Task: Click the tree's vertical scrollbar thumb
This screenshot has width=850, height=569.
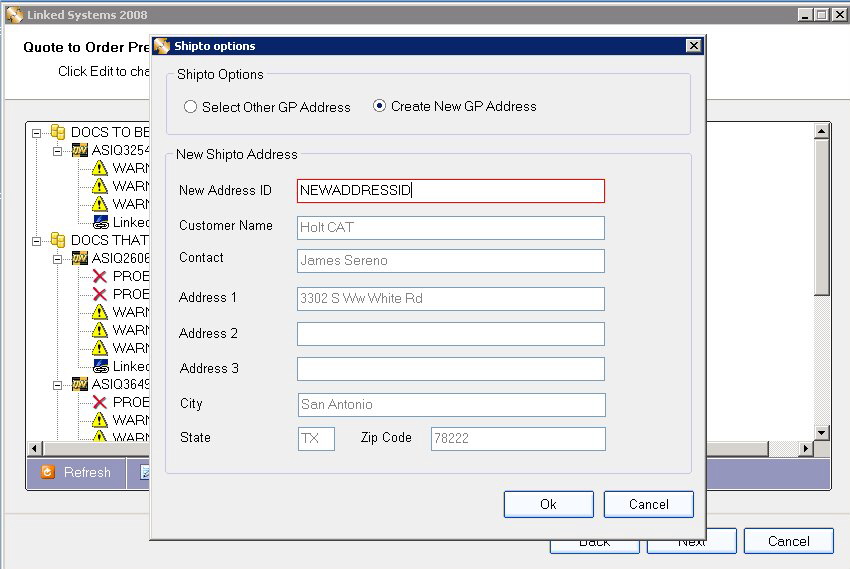Action: (x=822, y=217)
